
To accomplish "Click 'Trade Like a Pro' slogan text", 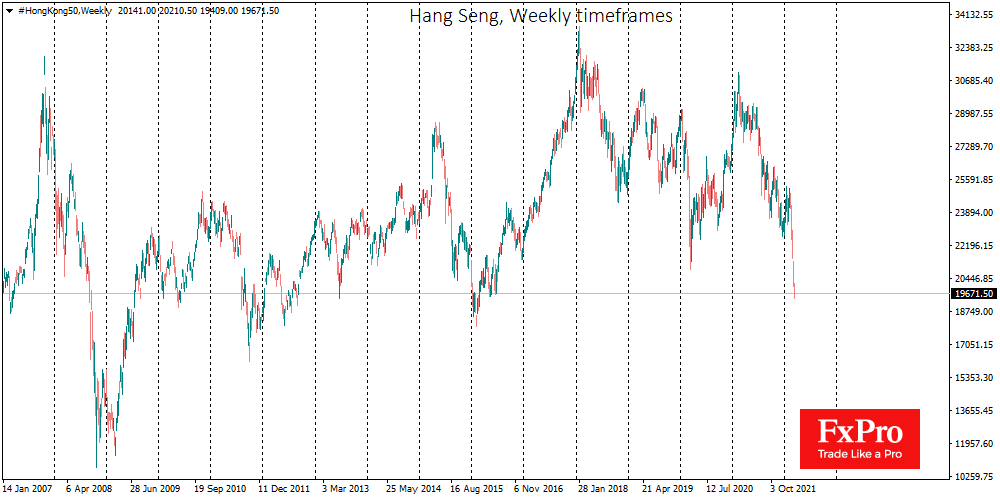I will pyautogui.click(x=859, y=454).
